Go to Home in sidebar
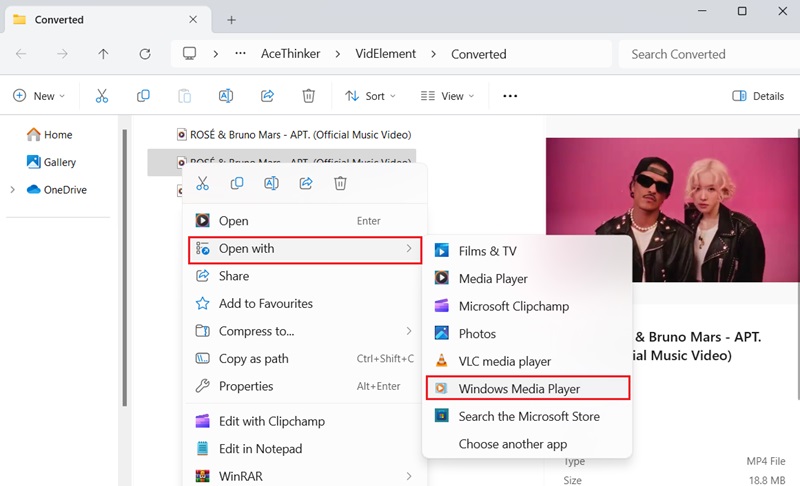The image size is (800, 486). [x=49, y=135]
